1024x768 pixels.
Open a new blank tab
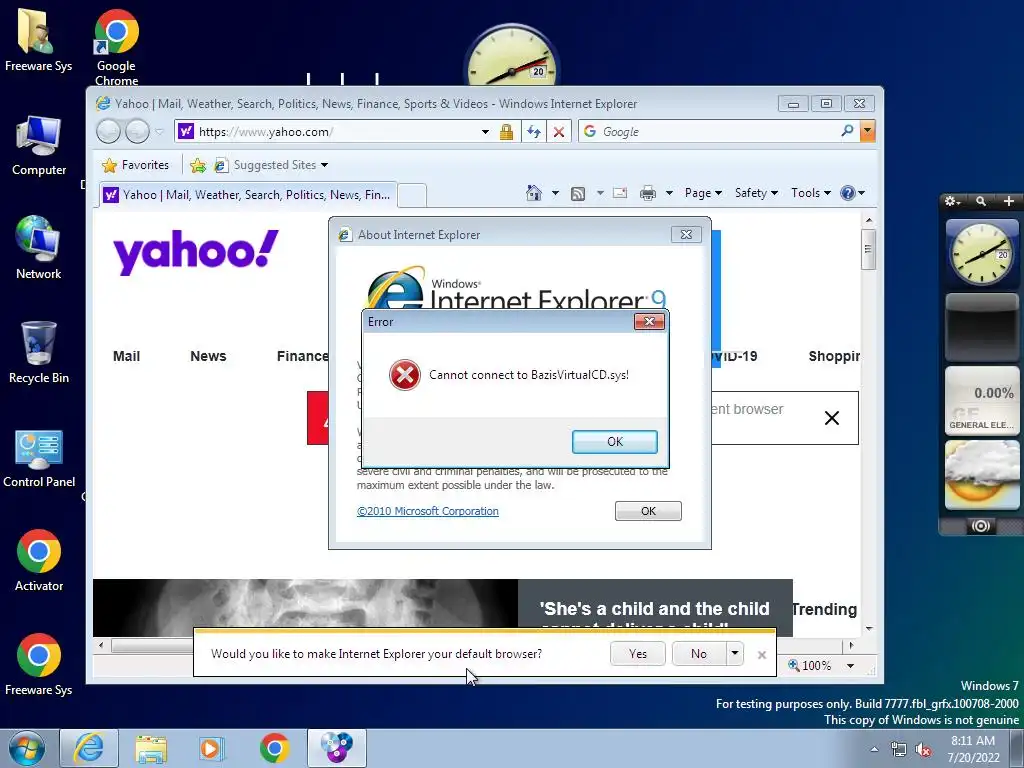[x=412, y=195]
